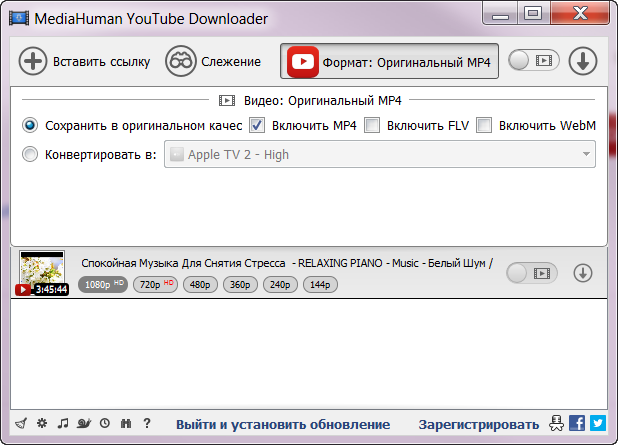Click the download all arrow in toolbar
Image resolution: width=618 pixels, height=445 pixels.
[582, 61]
